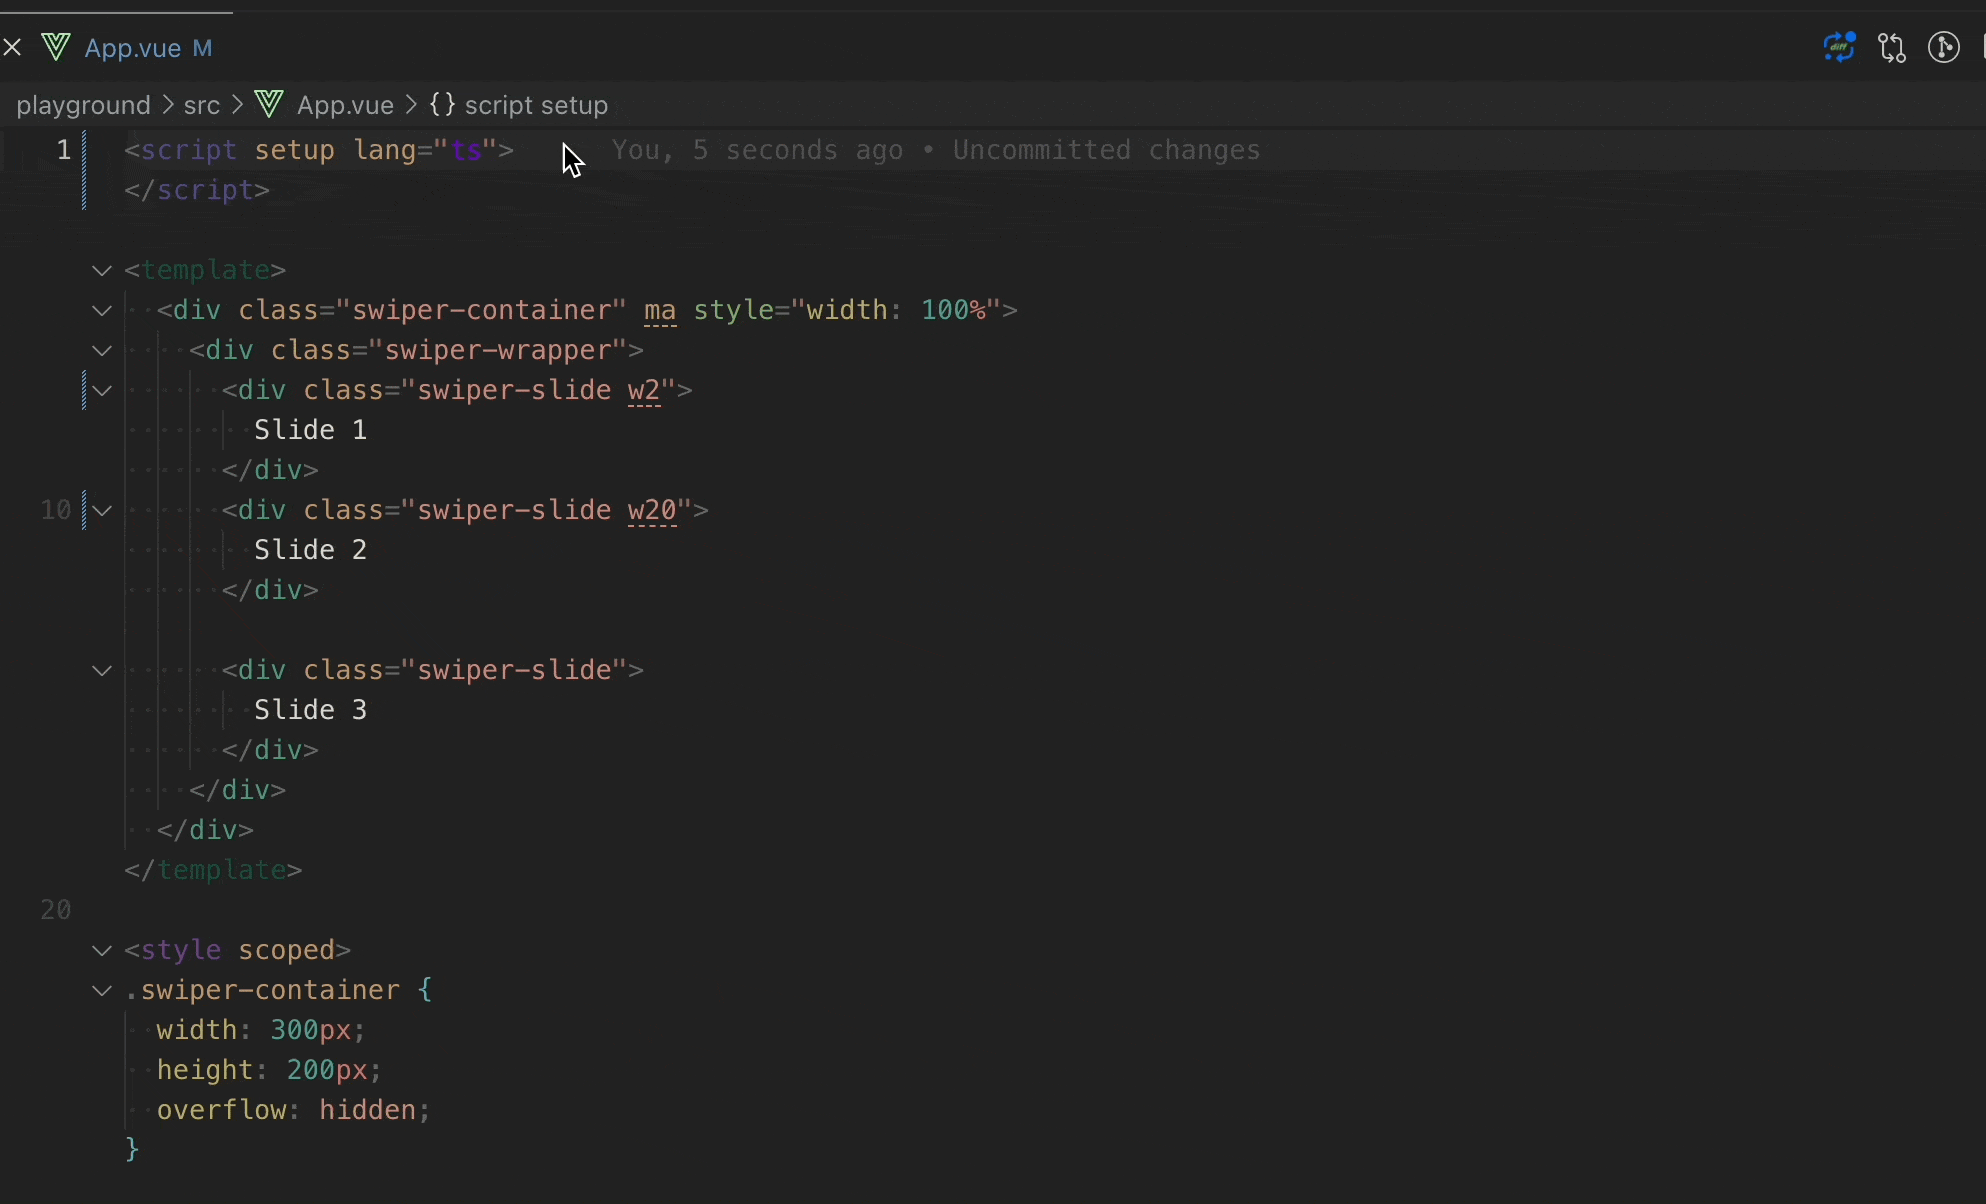Click Vue icon in breadcrumb path

click(x=269, y=104)
